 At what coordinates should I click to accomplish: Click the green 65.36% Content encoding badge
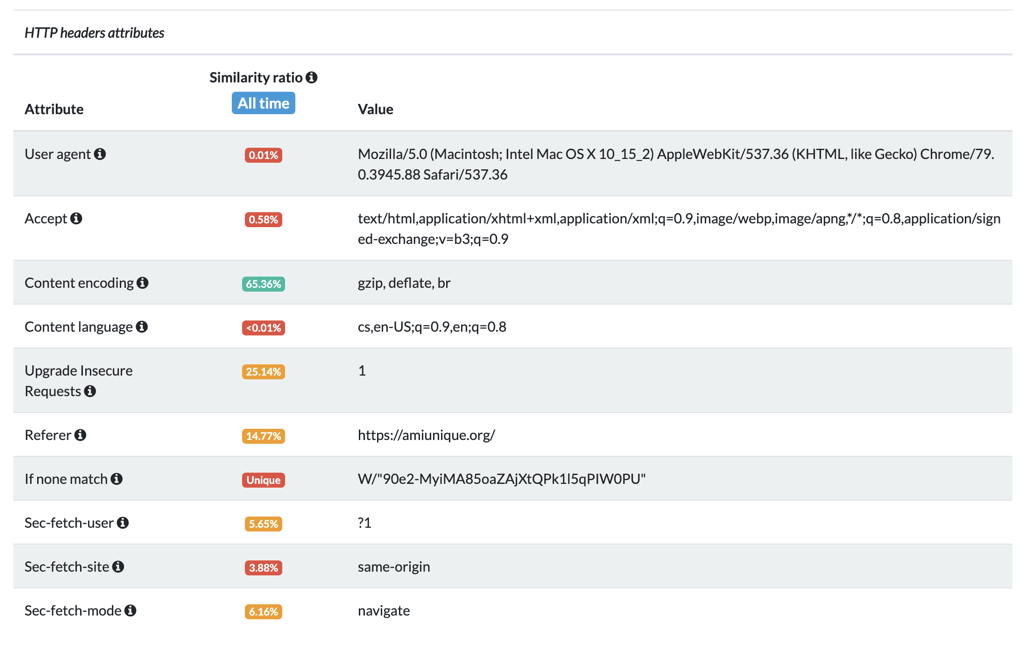[x=262, y=284]
